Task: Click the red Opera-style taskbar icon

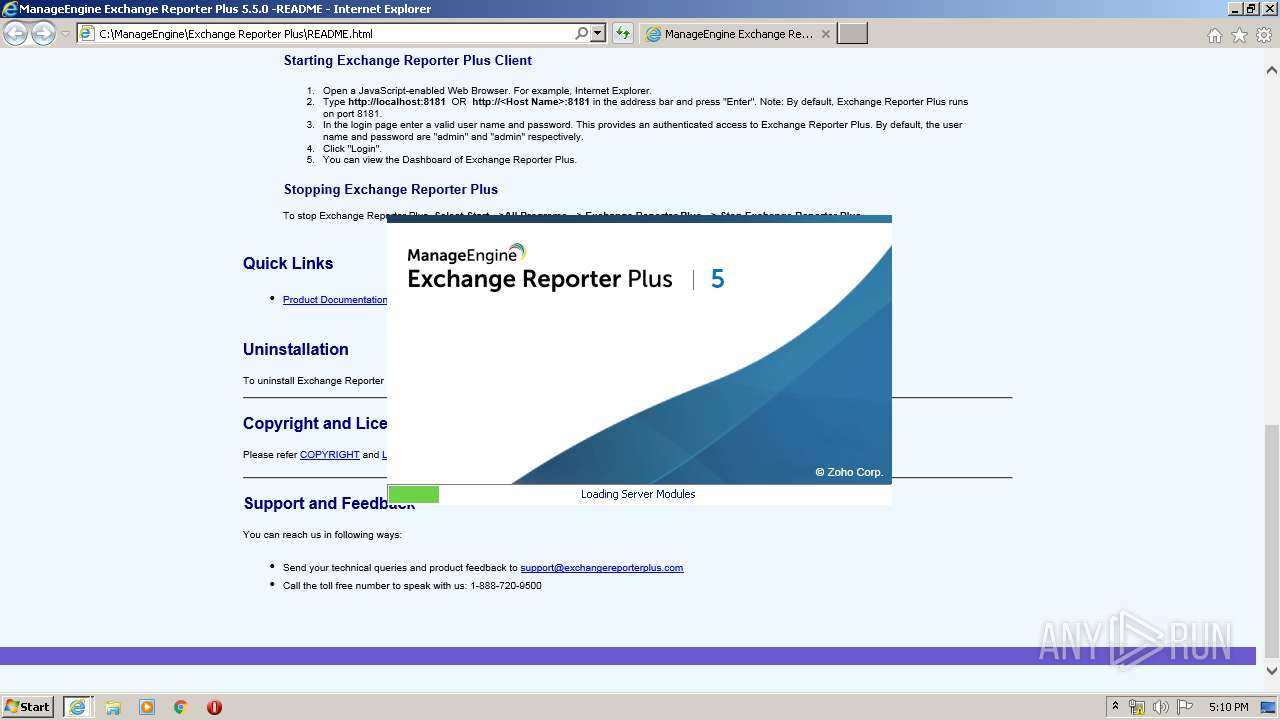Action: [x=214, y=707]
